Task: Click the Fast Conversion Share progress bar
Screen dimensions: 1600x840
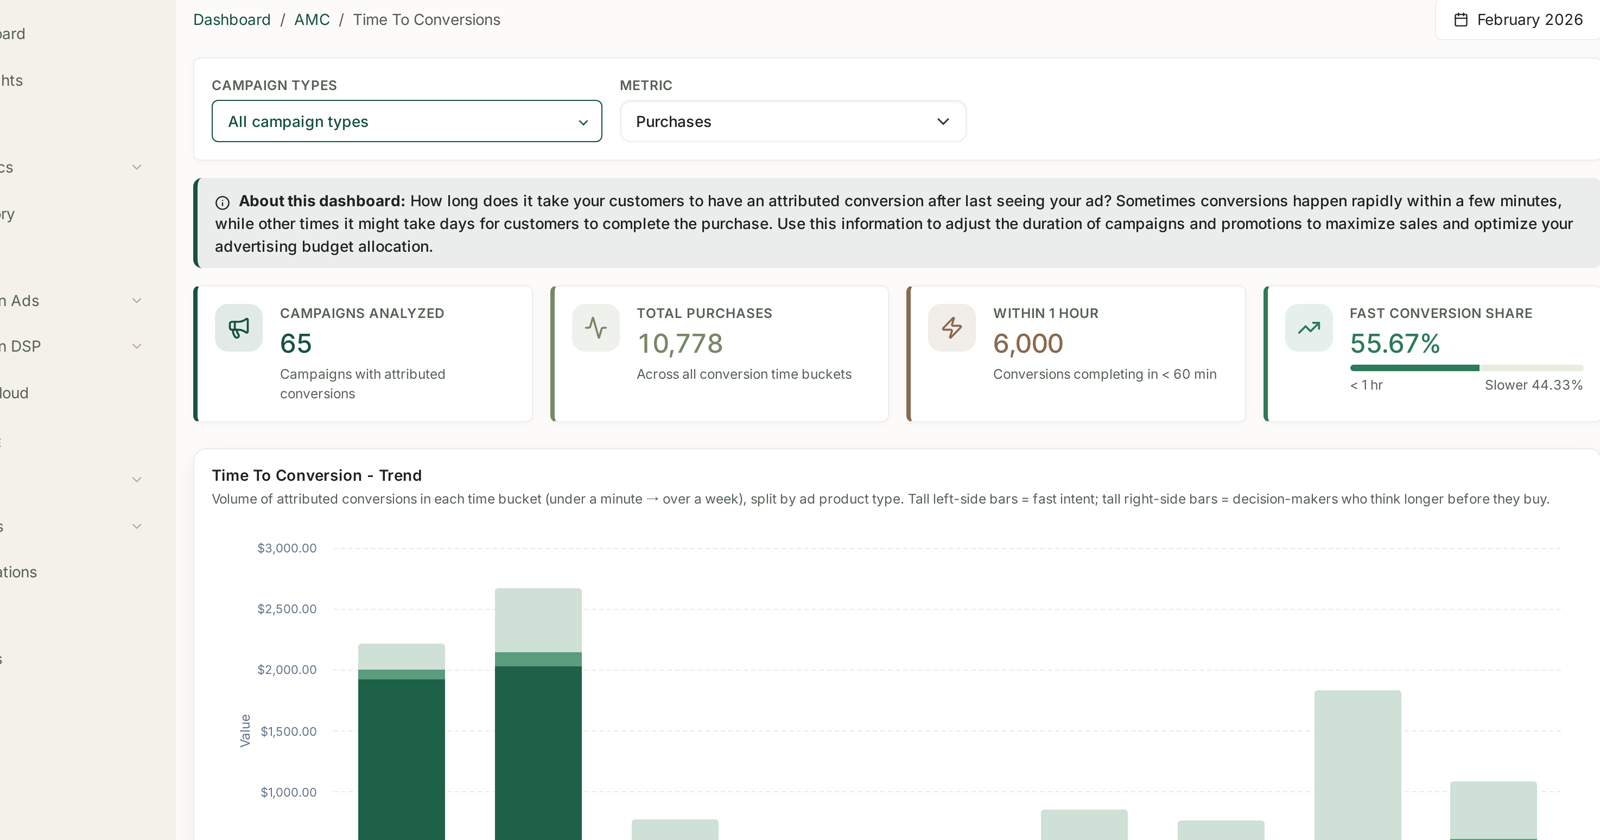Action: tap(1466, 368)
